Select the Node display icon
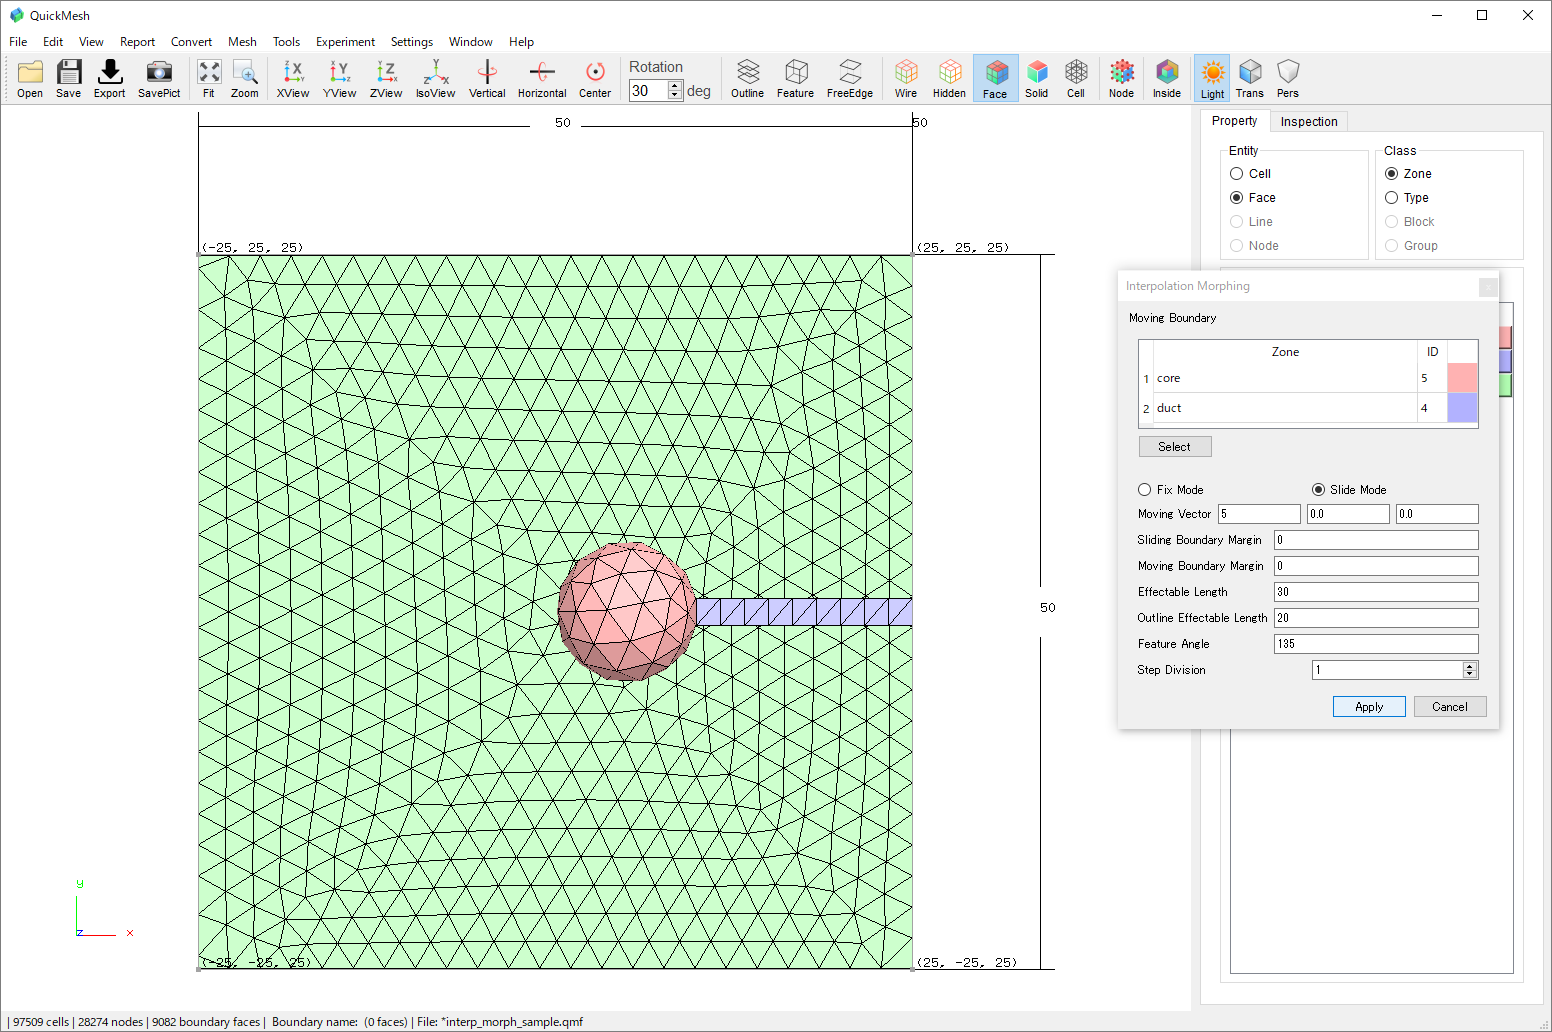Screen dimensions: 1552x1032 click(x=1121, y=77)
